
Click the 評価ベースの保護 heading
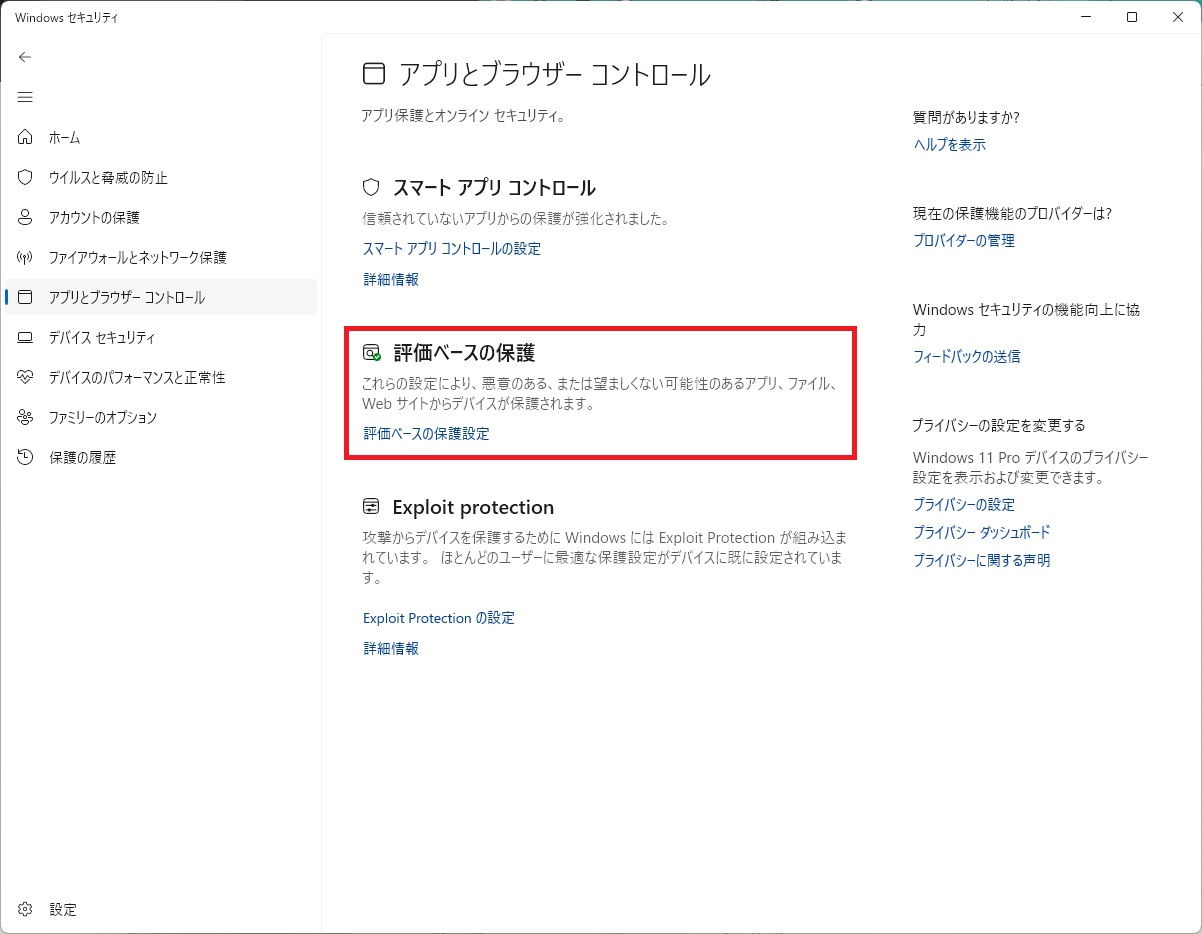pyautogui.click(x=464, y=353)
